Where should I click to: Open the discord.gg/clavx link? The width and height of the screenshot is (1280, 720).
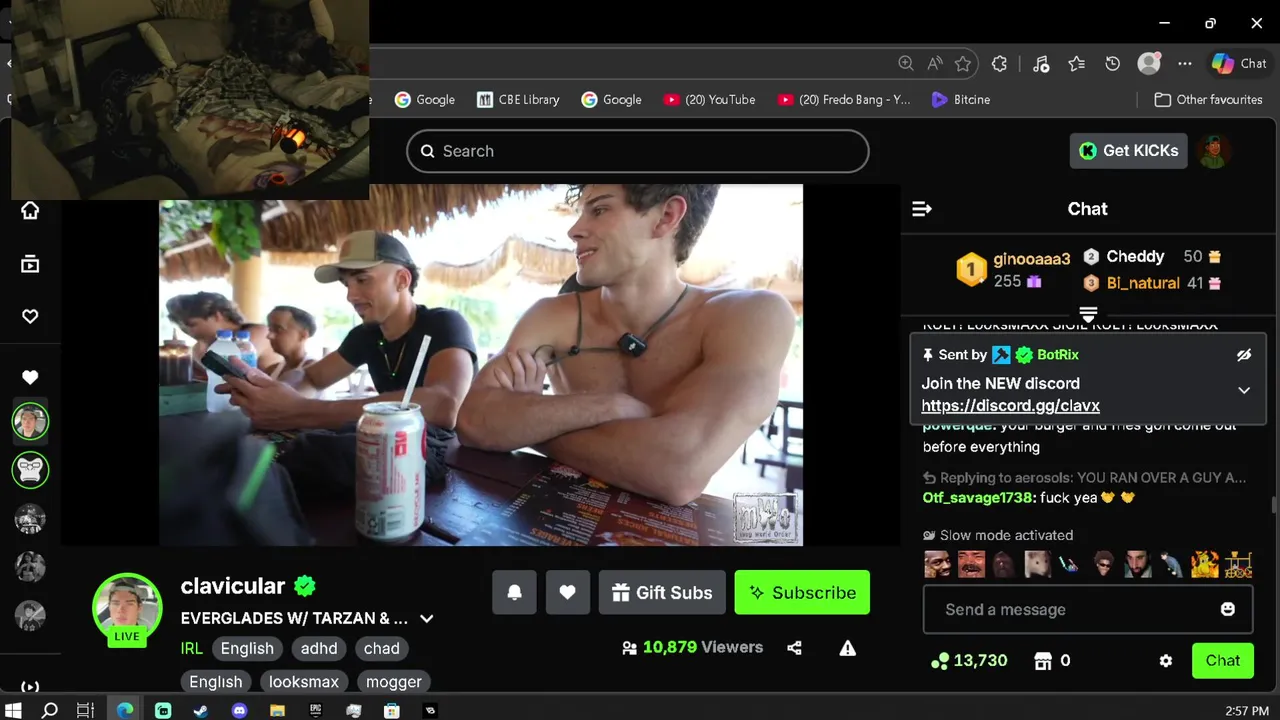(1010, 406)
